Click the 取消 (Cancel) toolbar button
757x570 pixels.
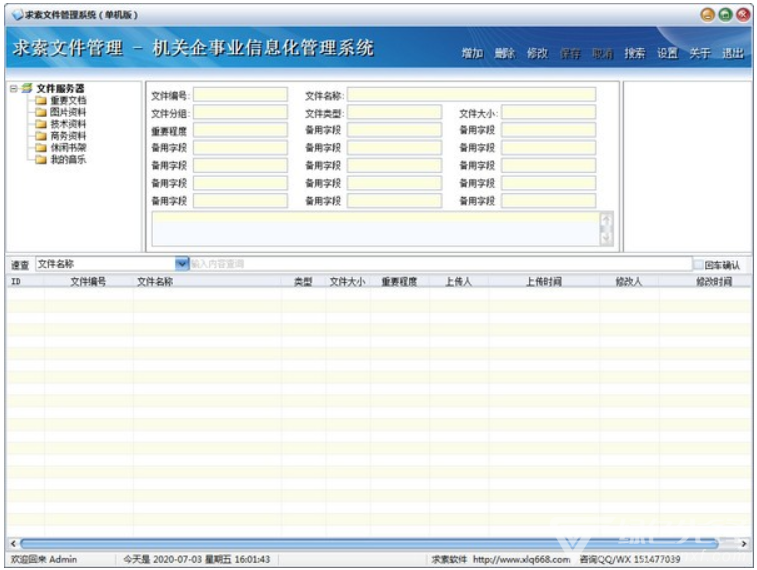603,53
